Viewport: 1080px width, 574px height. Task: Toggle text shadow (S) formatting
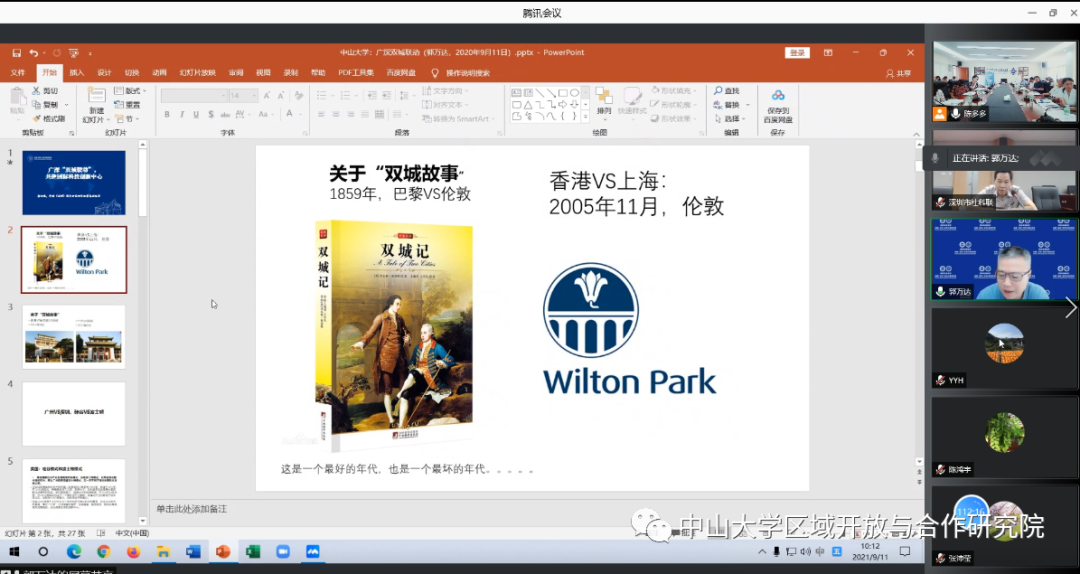point(211,114)
